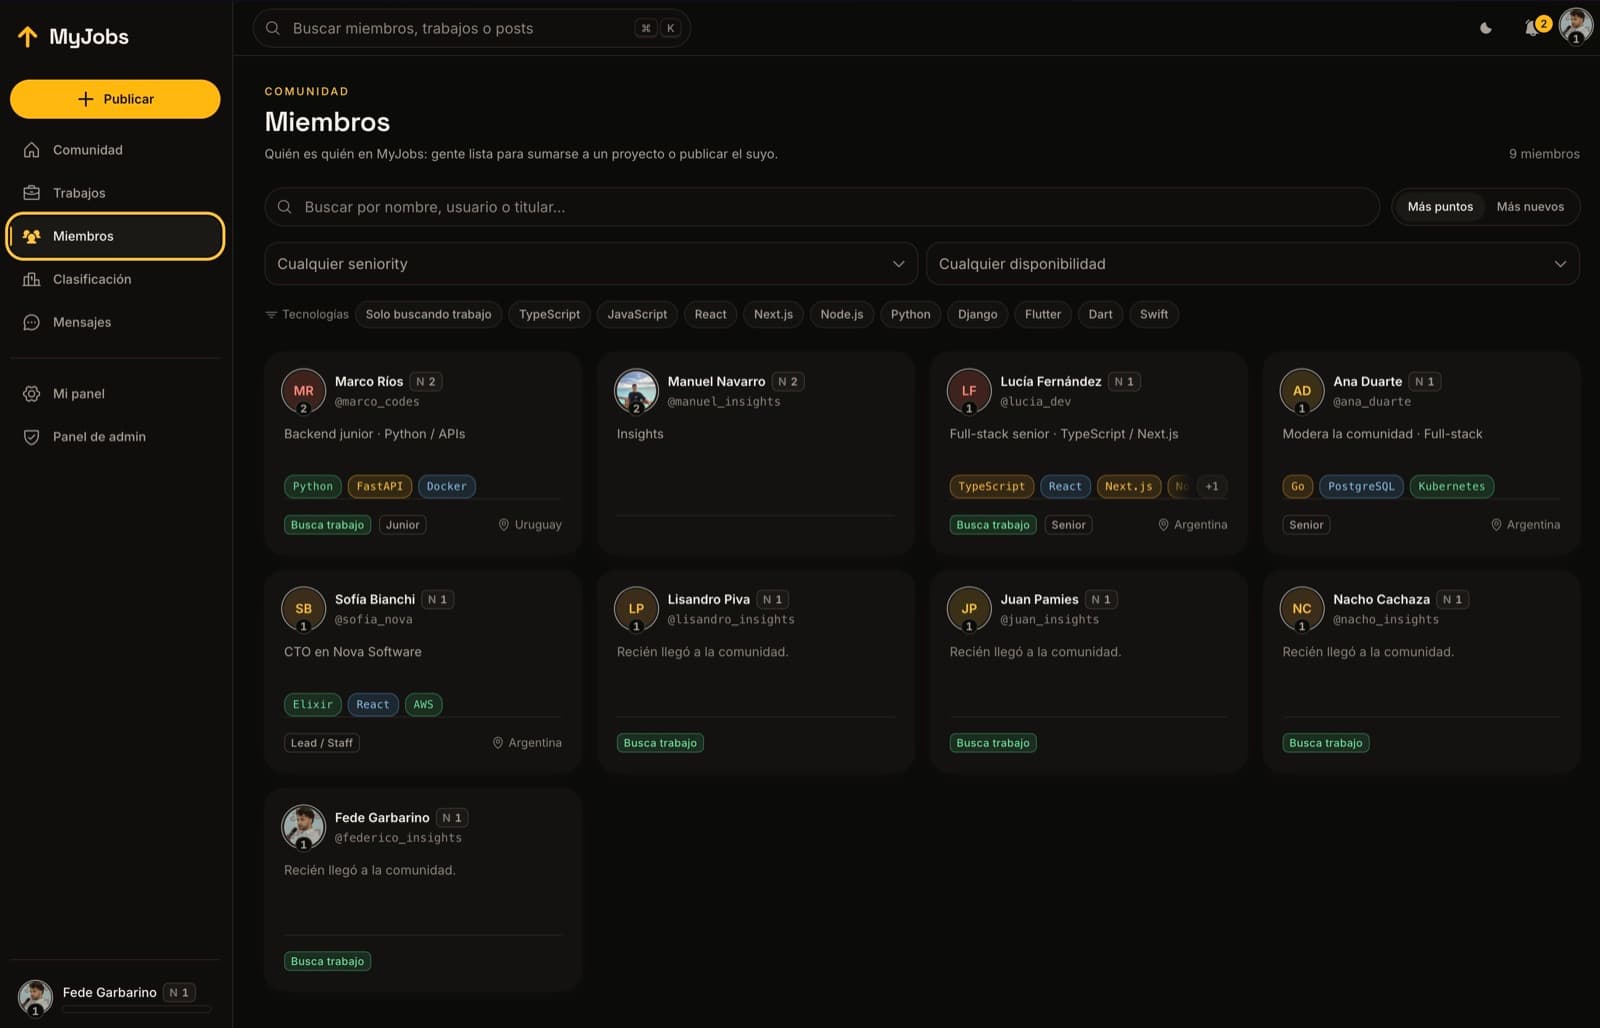Click the Mensajes chat bubble icon

coord(32,322)
